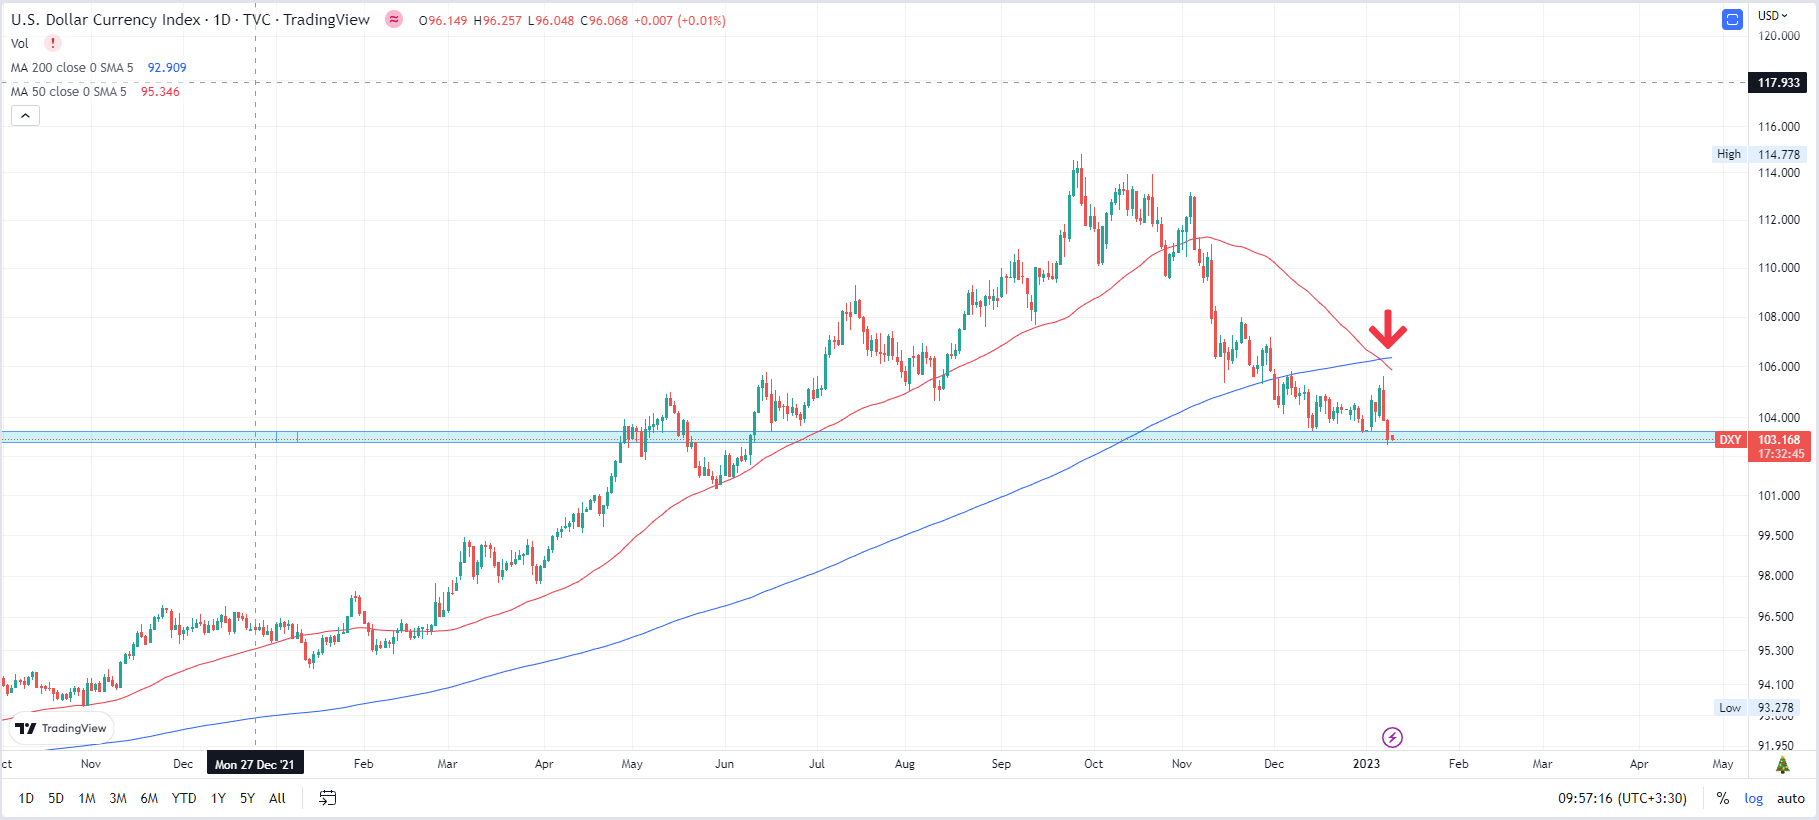The image size is (1819, 820).
Task: Select the 1M time range
Action: coord(87,798)
